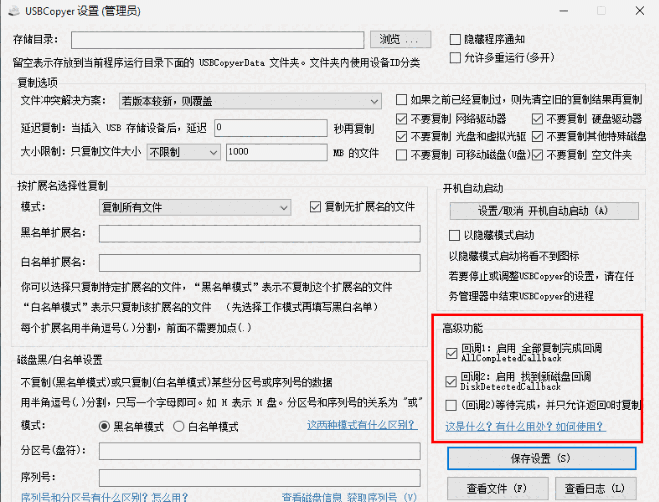The height and width of the screenshot is (502, 659).
Task: Click the 白名单扩展名 input field
Action: click(260, 263)
